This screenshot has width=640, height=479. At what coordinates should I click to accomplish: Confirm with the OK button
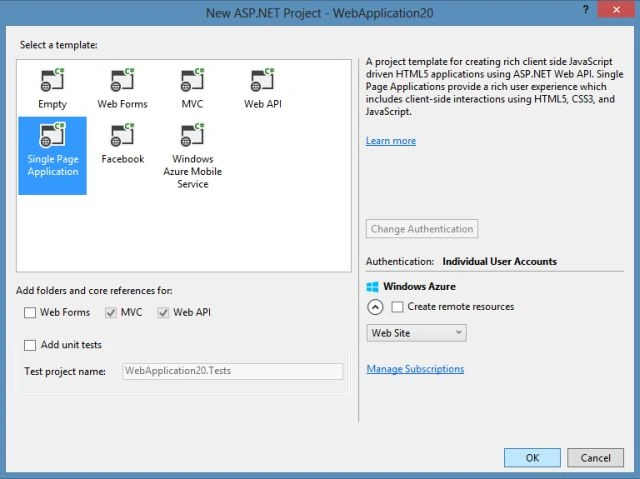pyautogui.click(x=532, y=458)
